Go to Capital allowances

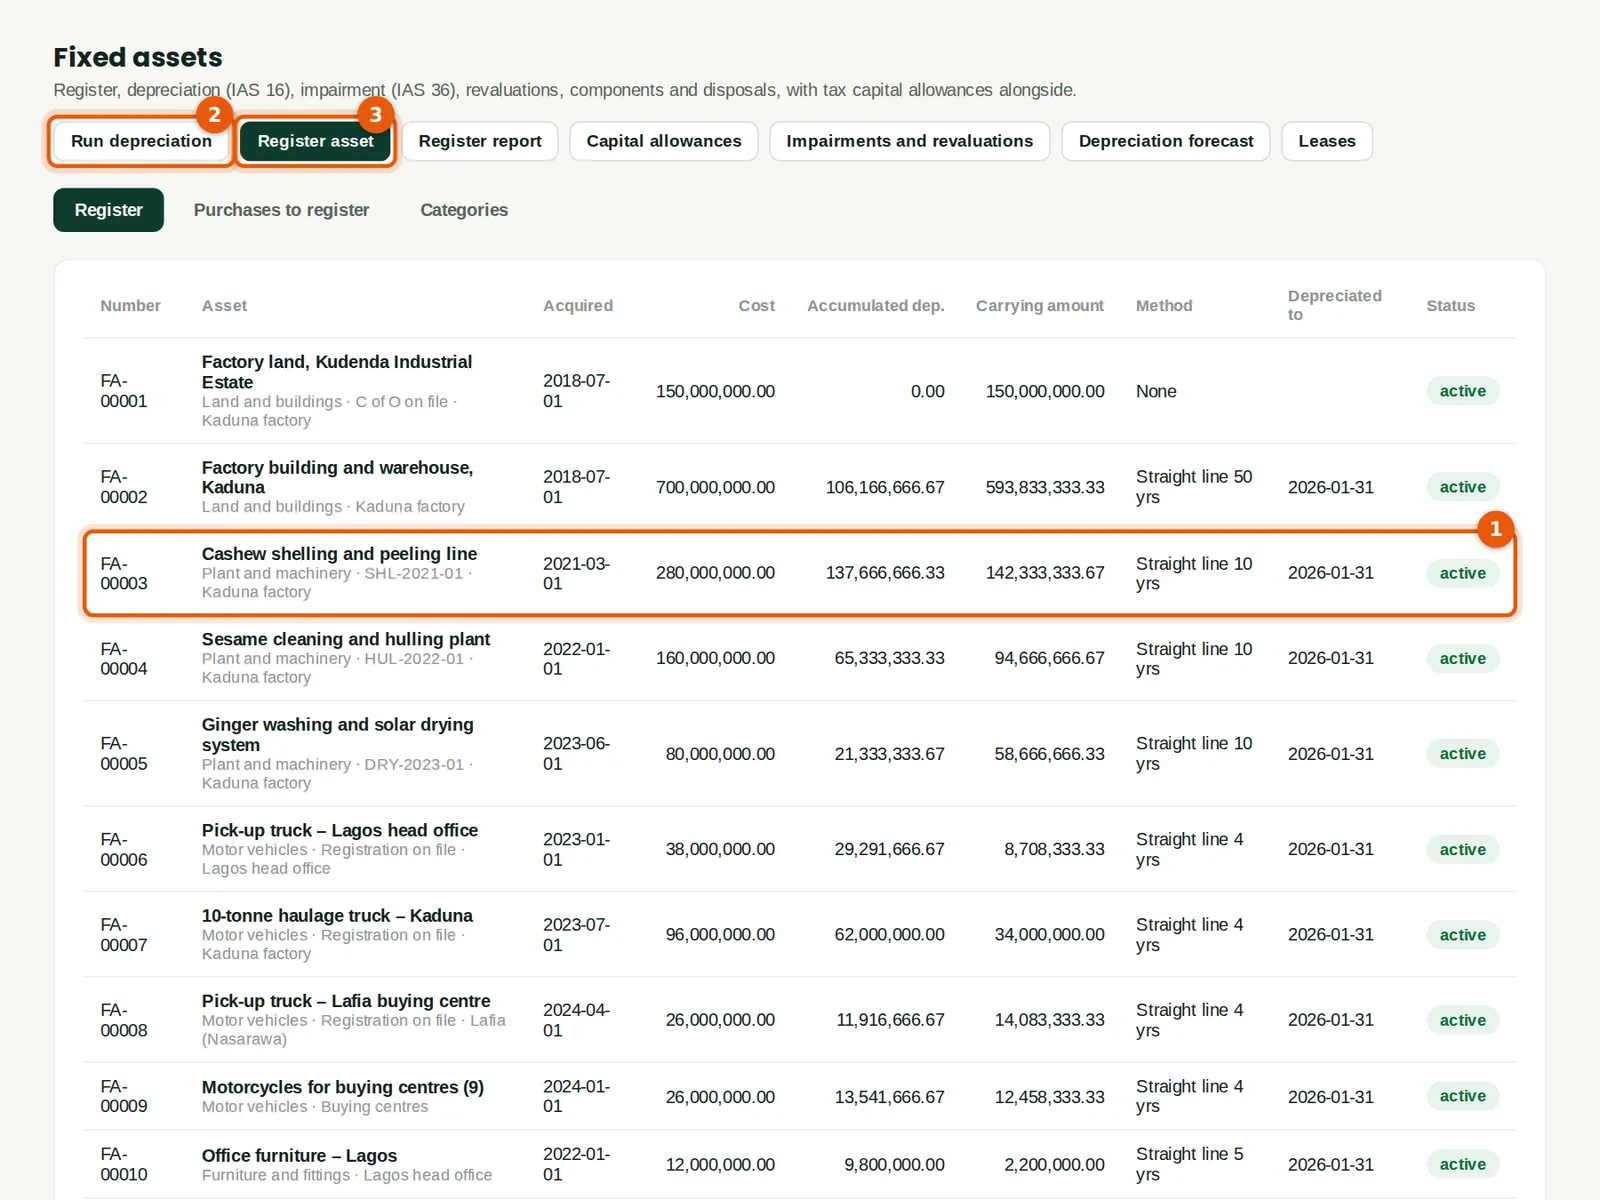664,141
